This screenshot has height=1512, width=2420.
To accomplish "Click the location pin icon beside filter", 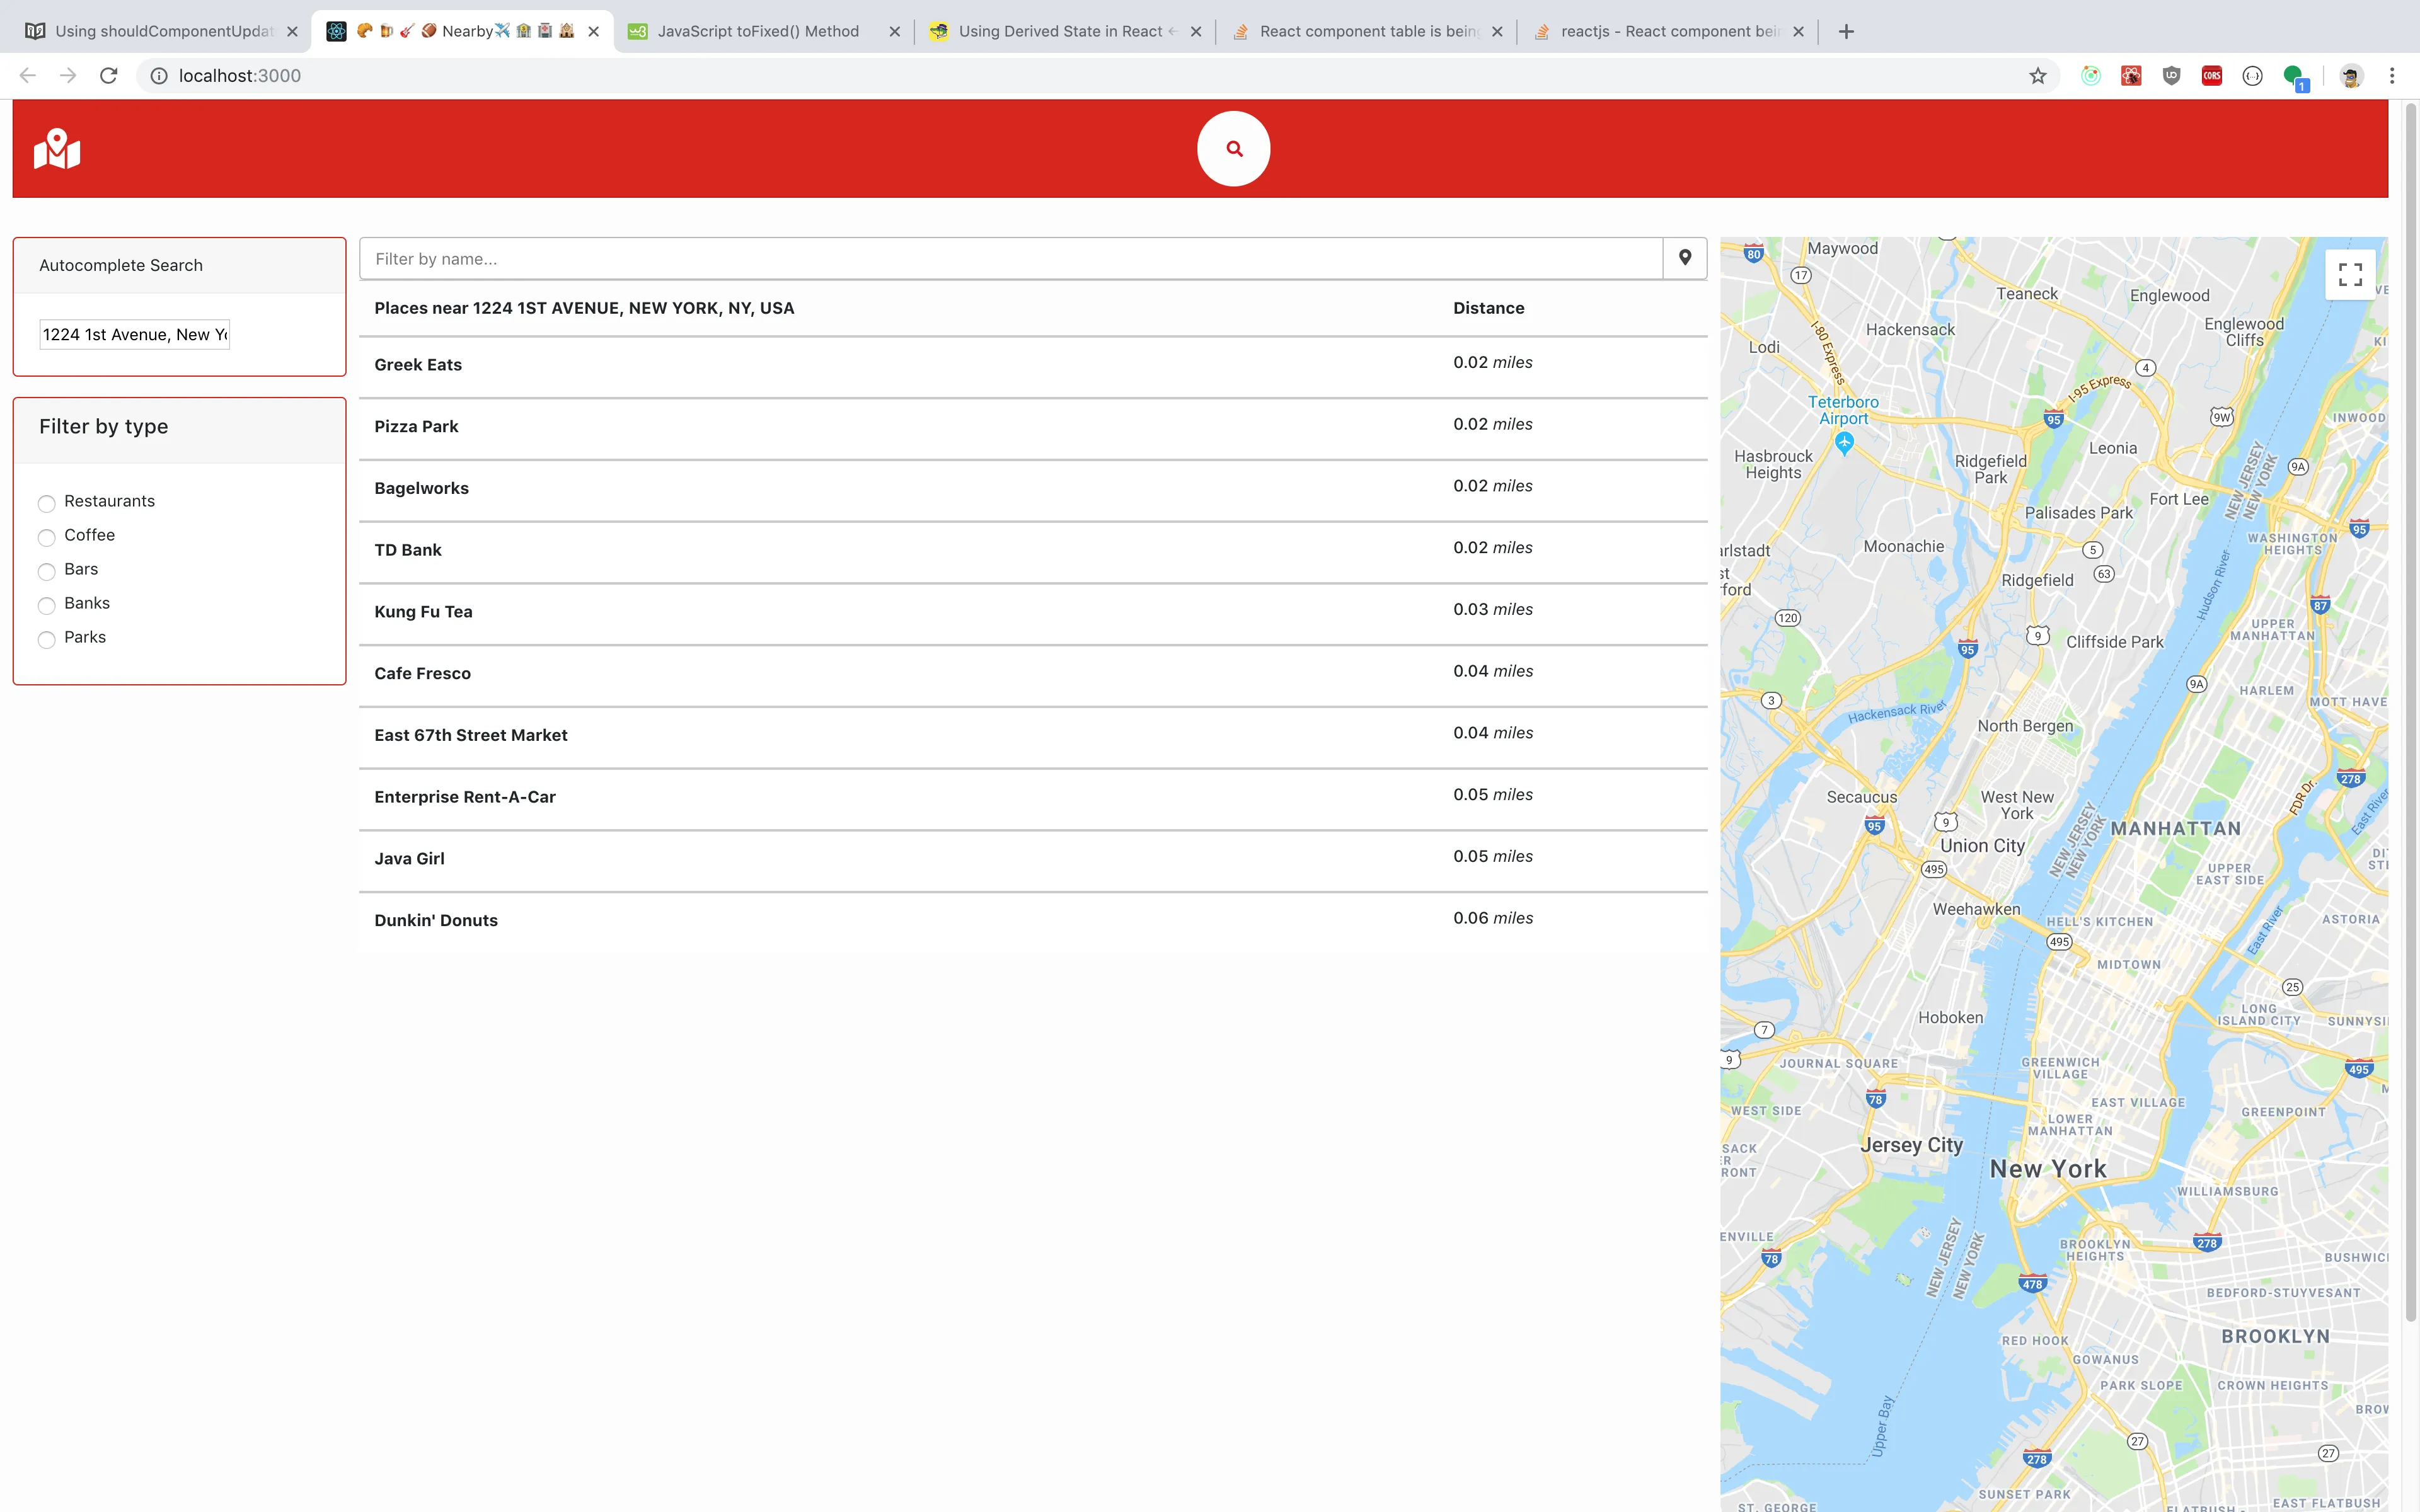I will (x=1684, y=258).
